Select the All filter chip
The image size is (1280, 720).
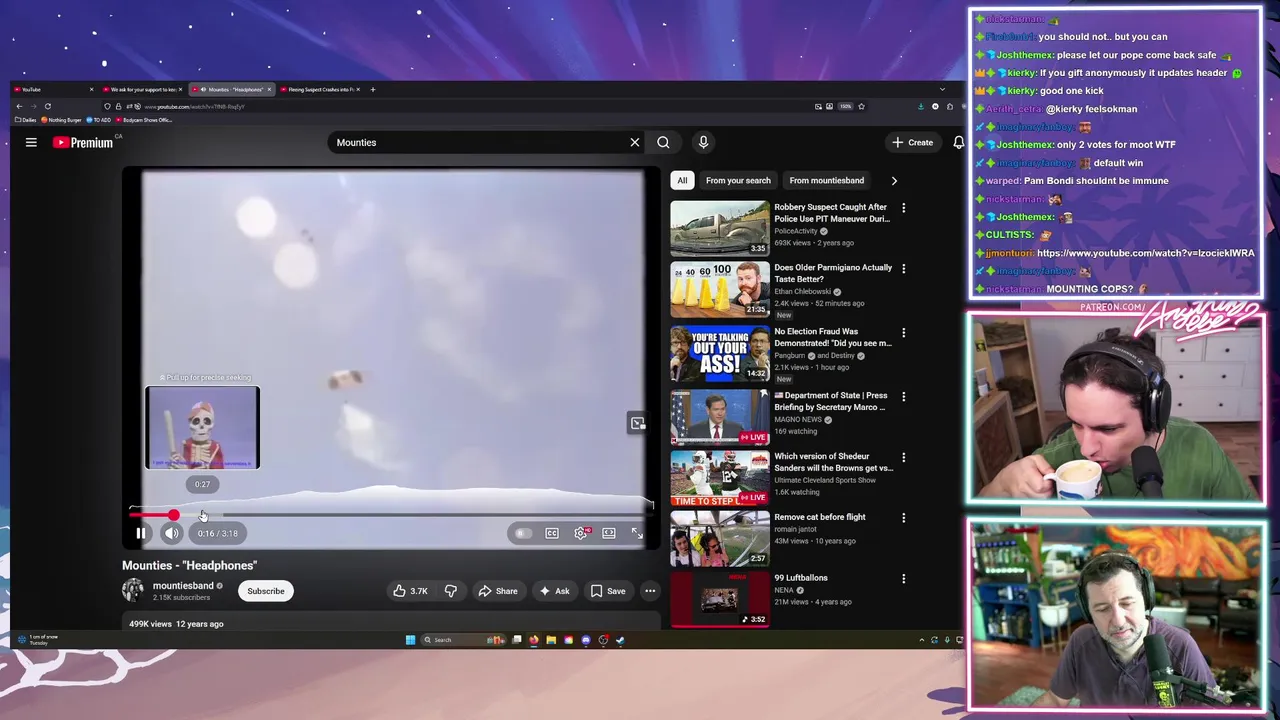682,180
